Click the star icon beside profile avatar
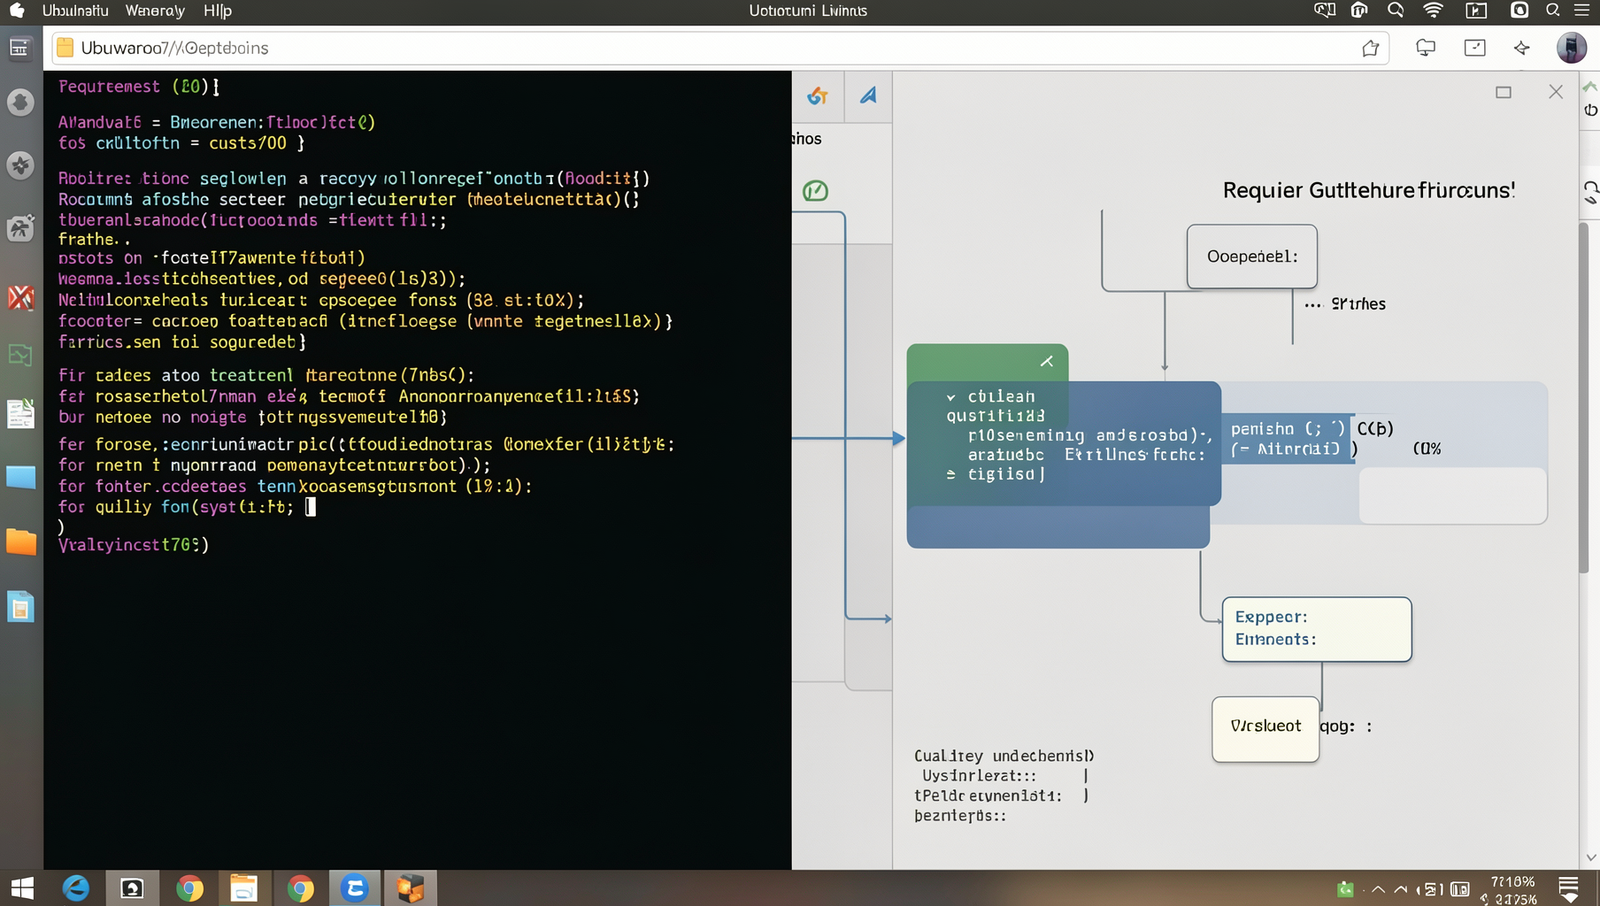The height and width of the screenshot is (906, 1600). (x=1522, y=48)
